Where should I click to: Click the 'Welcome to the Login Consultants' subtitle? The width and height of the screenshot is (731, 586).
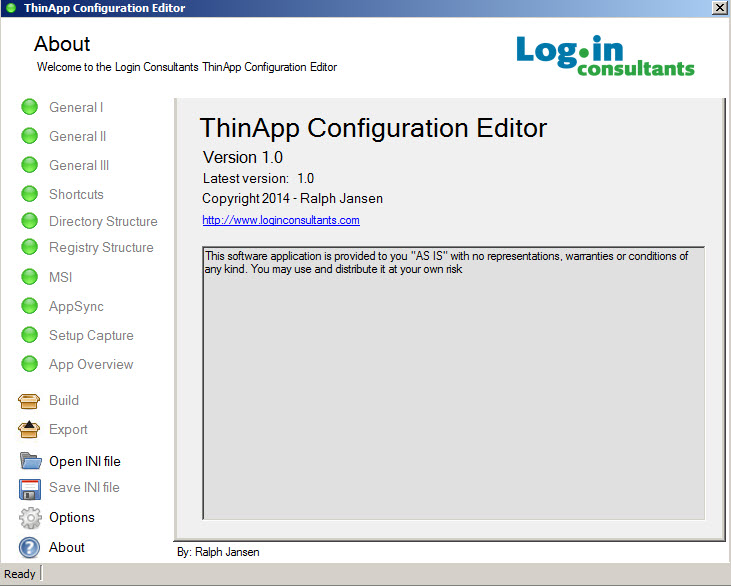[x=186, y=67]
